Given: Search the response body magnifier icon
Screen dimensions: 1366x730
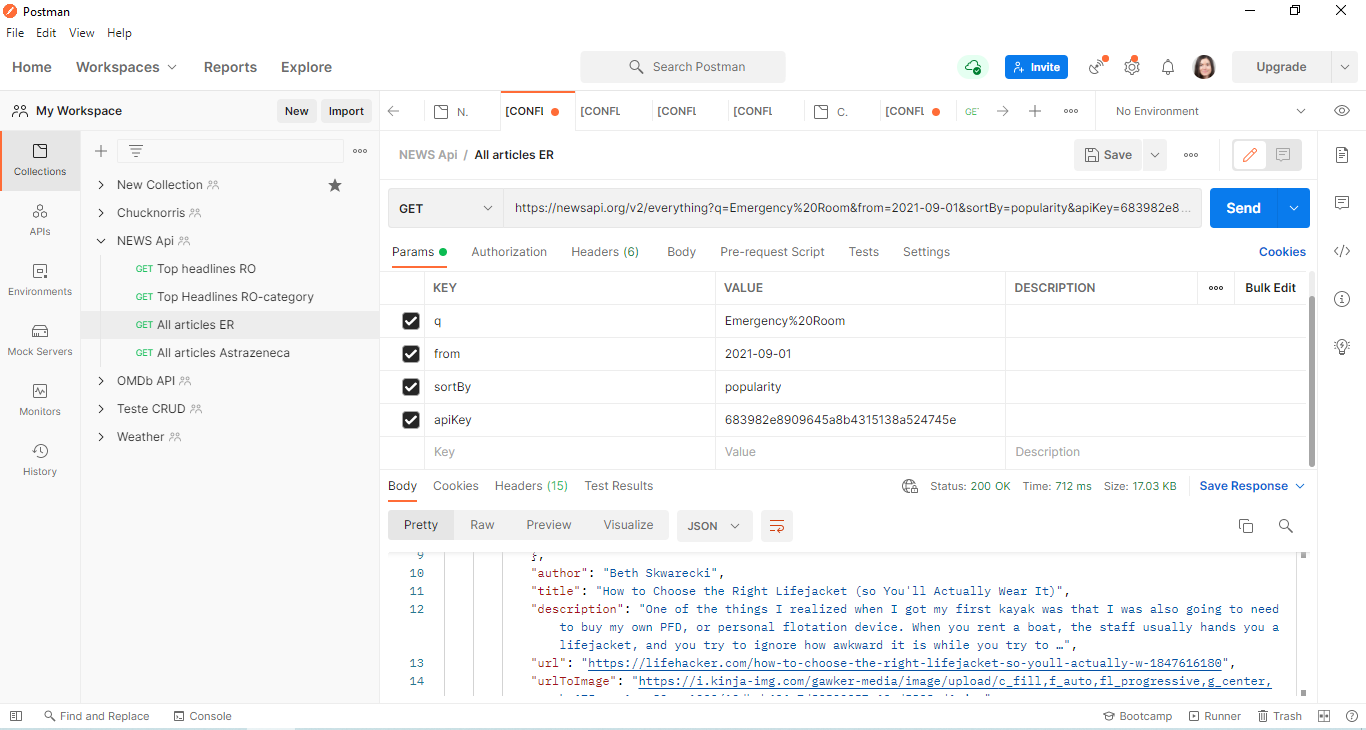Looking at the screenshot, I should pyautogui.click(x=1286, y=526).
